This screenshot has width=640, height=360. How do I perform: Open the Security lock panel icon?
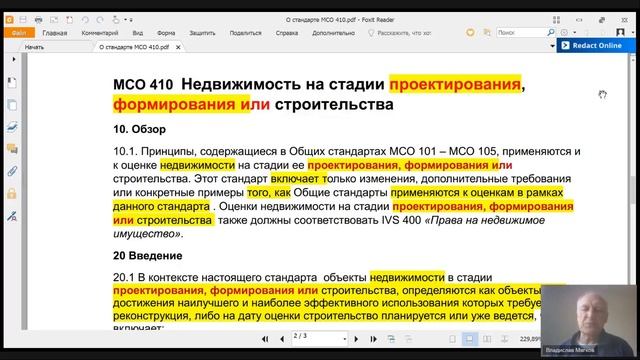(12, 193)
